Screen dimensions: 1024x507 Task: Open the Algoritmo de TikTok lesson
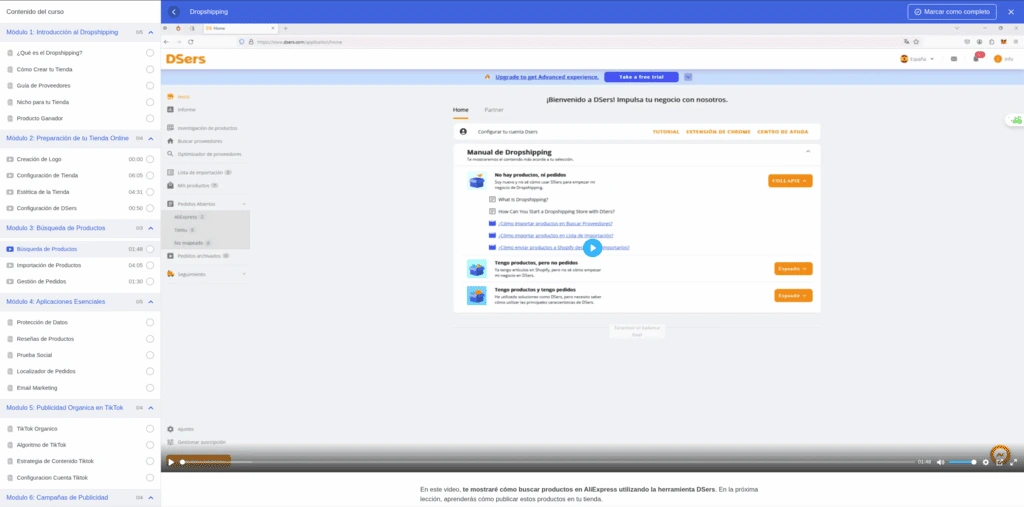[41, 444]
